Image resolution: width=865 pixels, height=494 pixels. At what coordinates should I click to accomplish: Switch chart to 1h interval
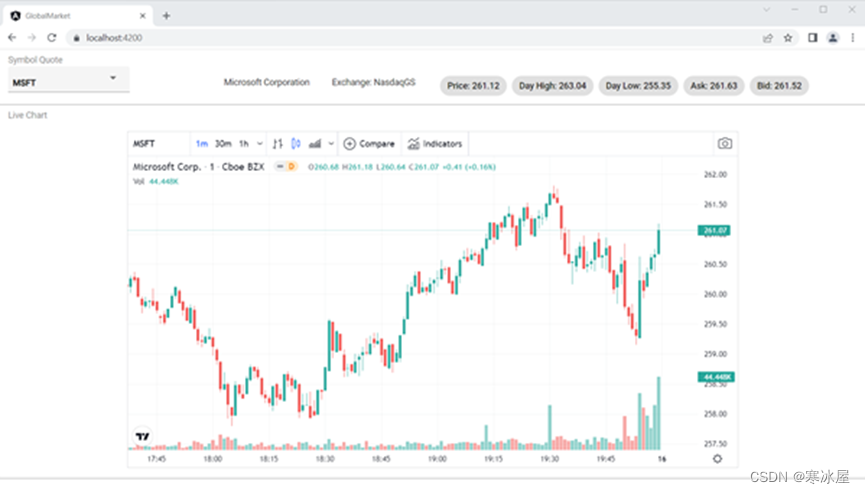(x=244, y=144)
